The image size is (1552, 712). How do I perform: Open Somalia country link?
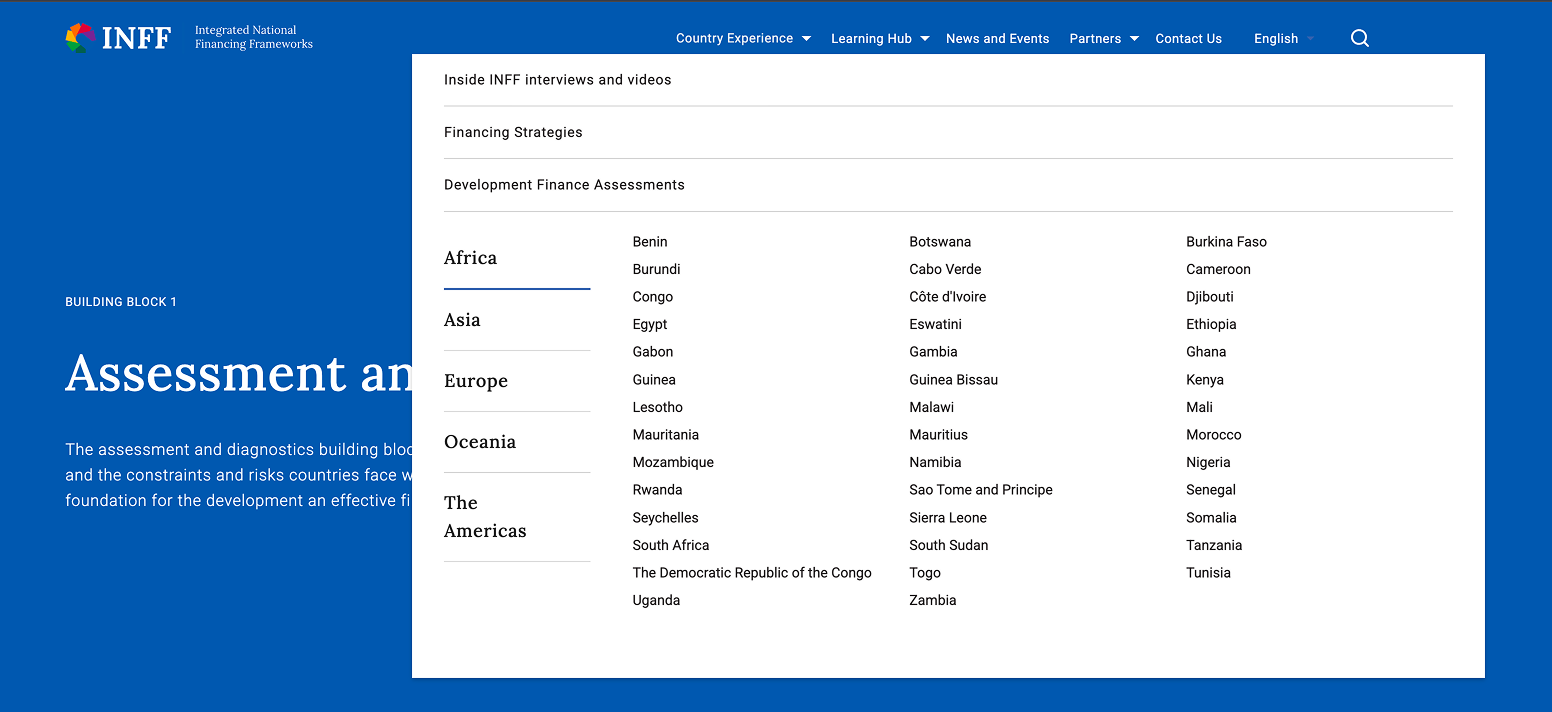coord(1211,518)
